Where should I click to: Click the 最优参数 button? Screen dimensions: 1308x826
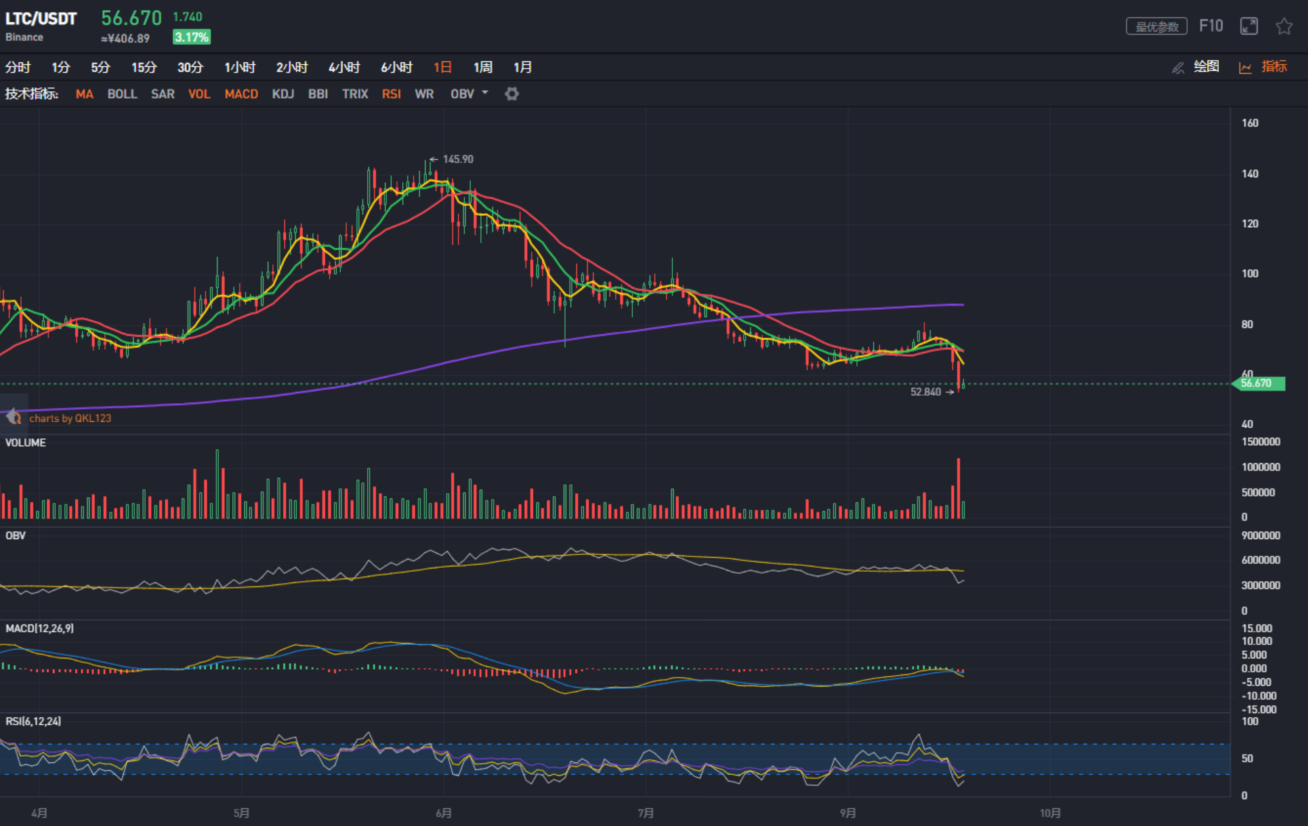pyautogui.click(x=1156, y=27)
